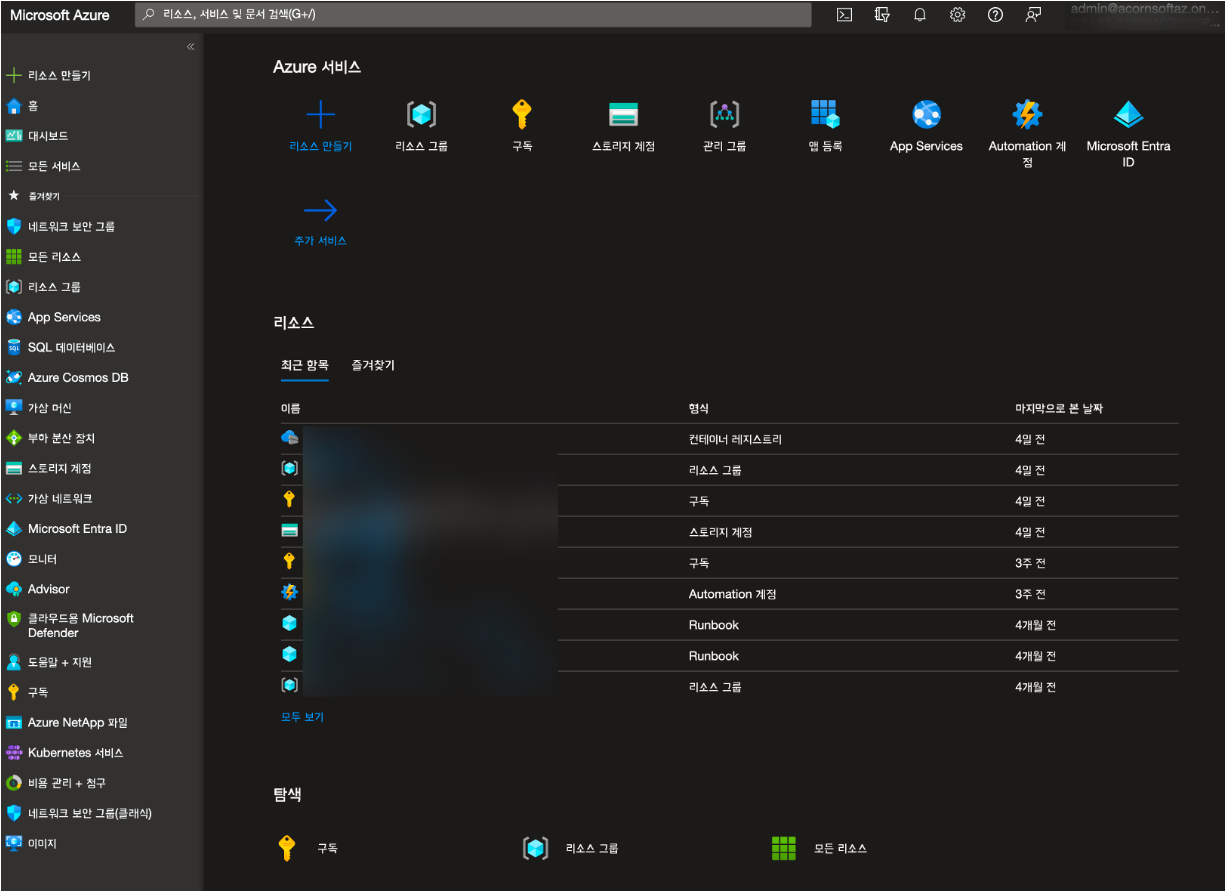Open 모든 리소스 under the 탐색 section
This screenshot has width=1226, height=892.
point(820,848)
